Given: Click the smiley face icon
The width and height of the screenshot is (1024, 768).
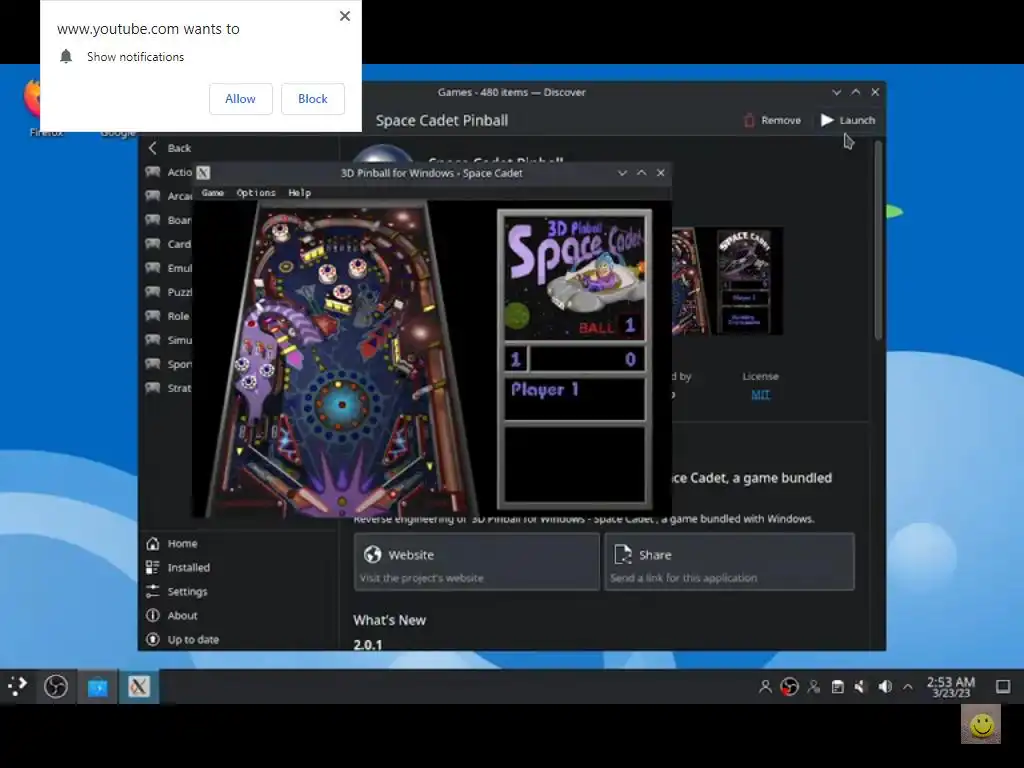Looking at the screenshot, I should [x=981, y=724].
